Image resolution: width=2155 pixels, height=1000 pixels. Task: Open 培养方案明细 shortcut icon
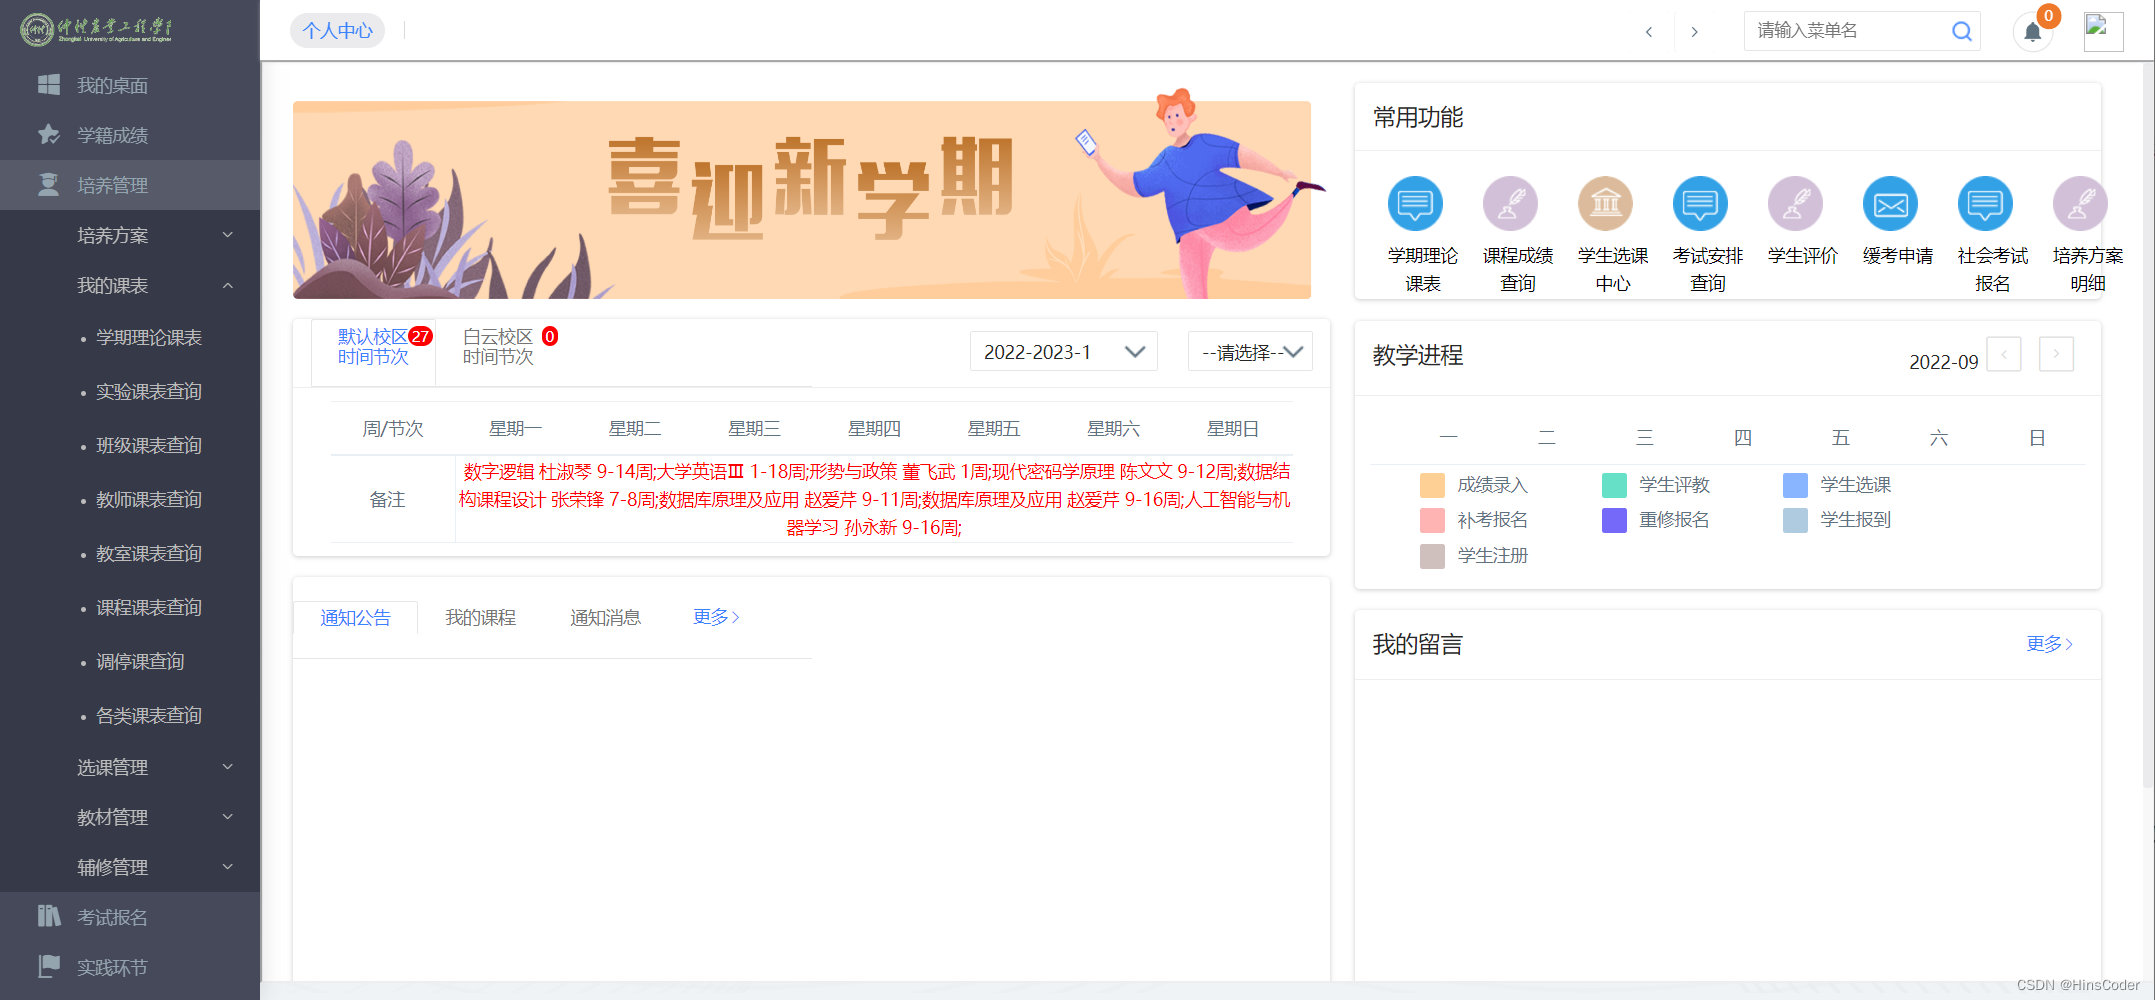[x=2080, y=204]
